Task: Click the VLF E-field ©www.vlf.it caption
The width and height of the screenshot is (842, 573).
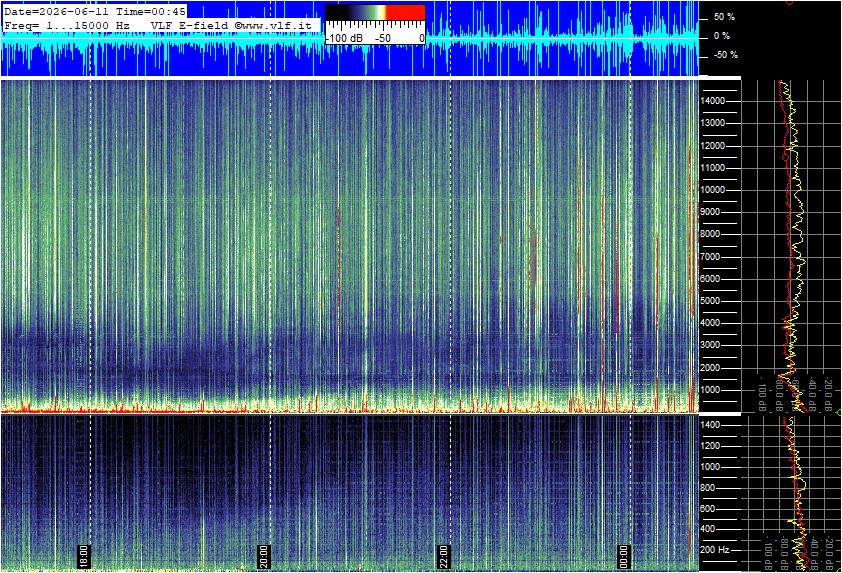Action: (x=231, y=25)
